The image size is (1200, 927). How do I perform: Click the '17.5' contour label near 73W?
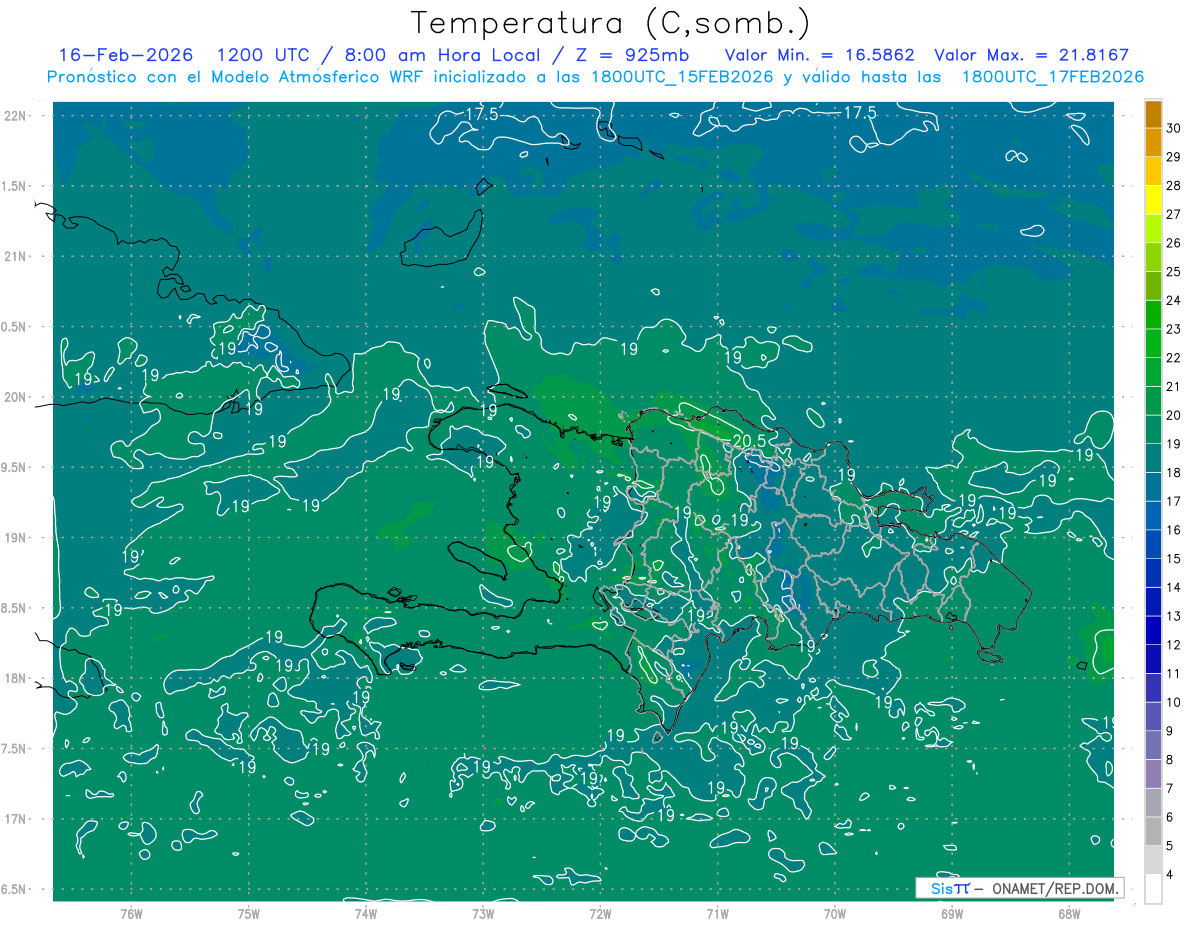(x=482, y=114)
